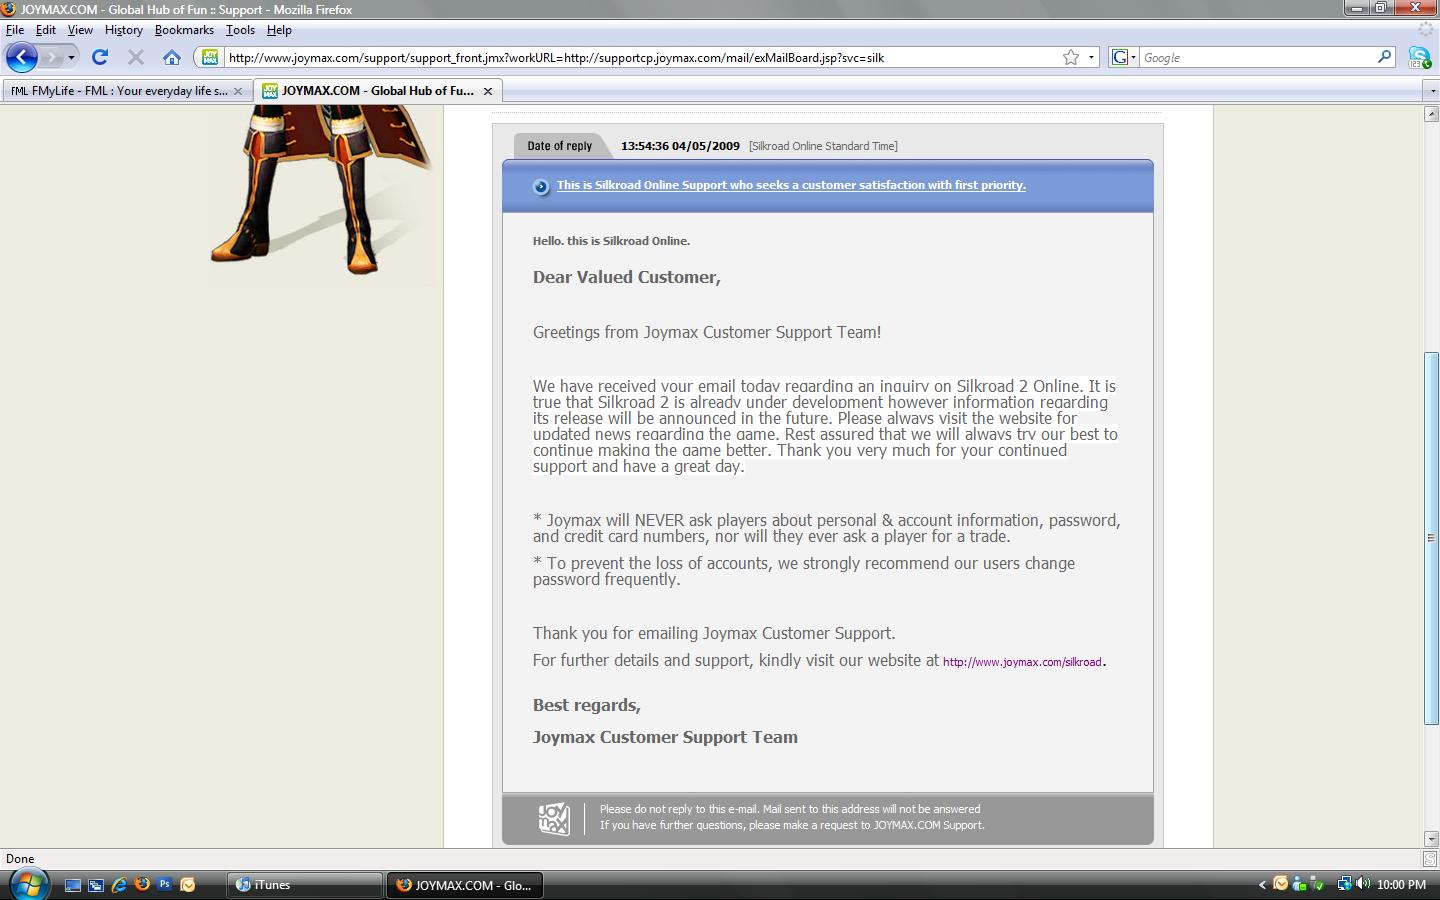The height and width of the screenshot is (900, 1440).
Task: Open the search engine selector dropdown
Action: pos(1124,57)
